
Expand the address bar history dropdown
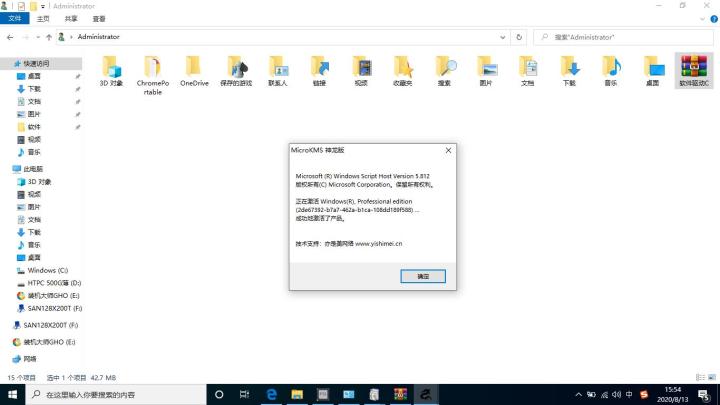point(502,37)
